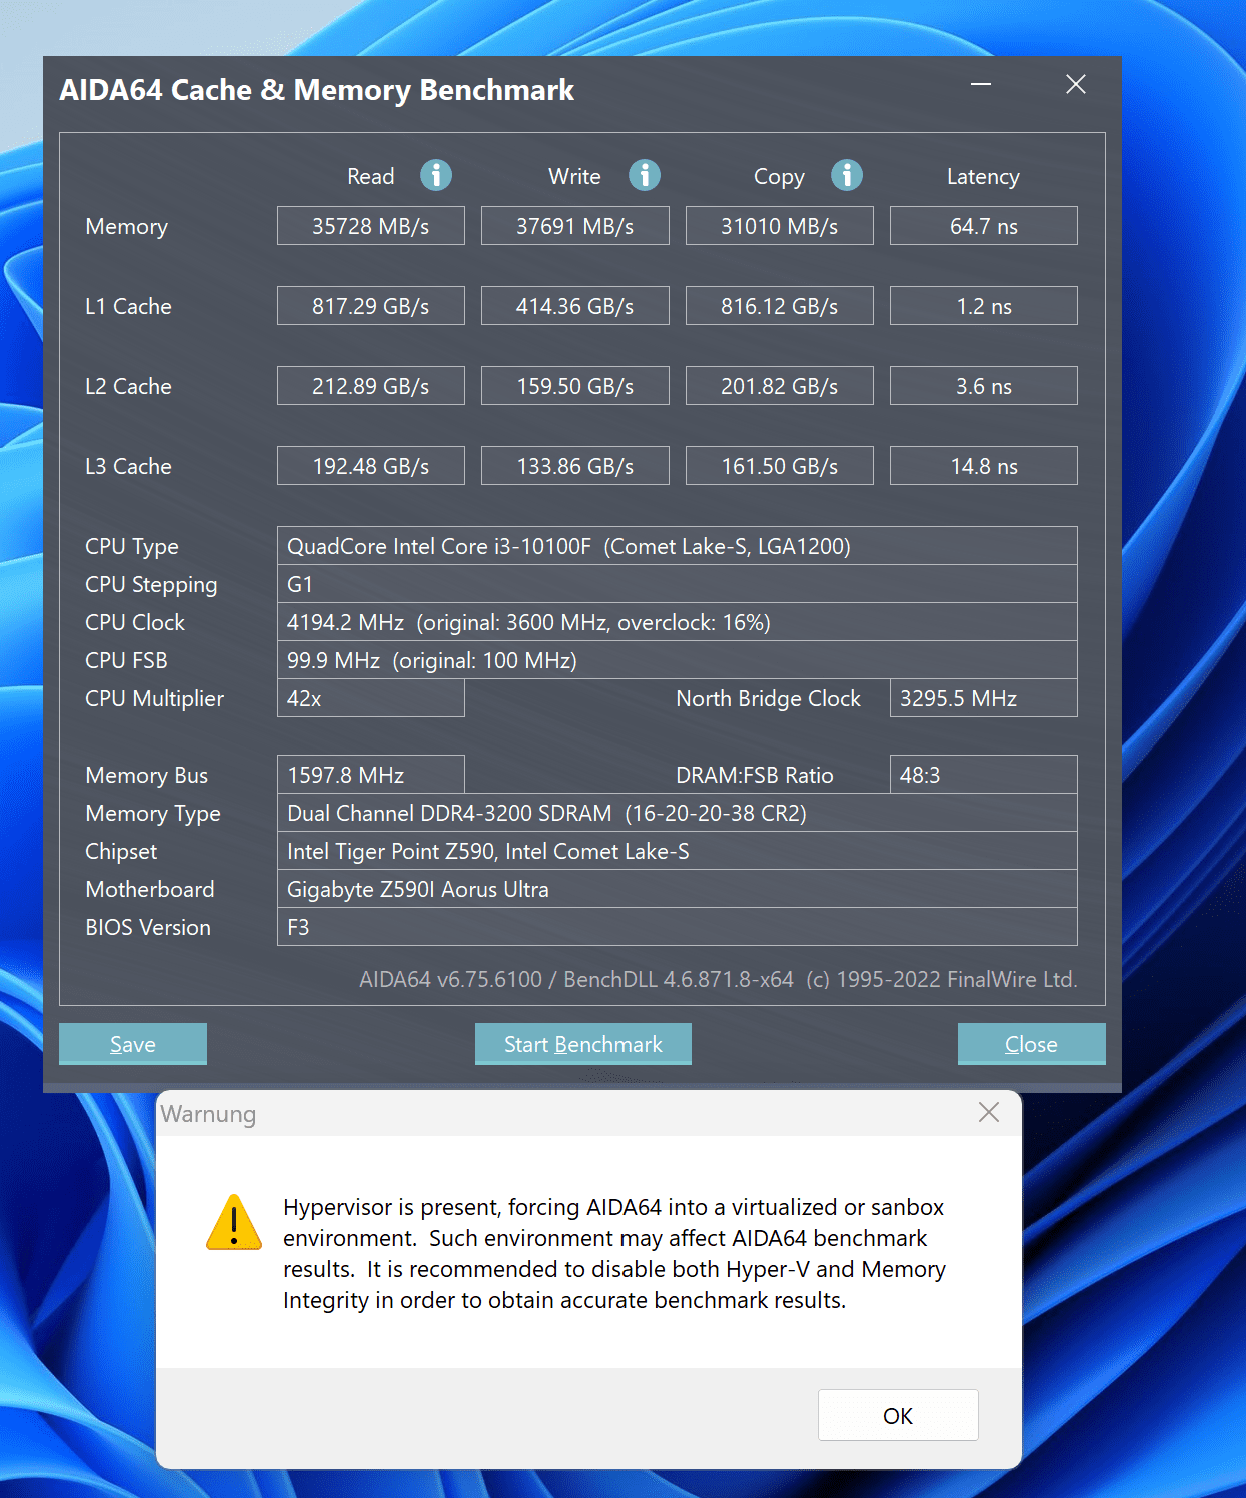Click L3 Cache Copy value 161.50 GB/s

(x=780, y=466)
